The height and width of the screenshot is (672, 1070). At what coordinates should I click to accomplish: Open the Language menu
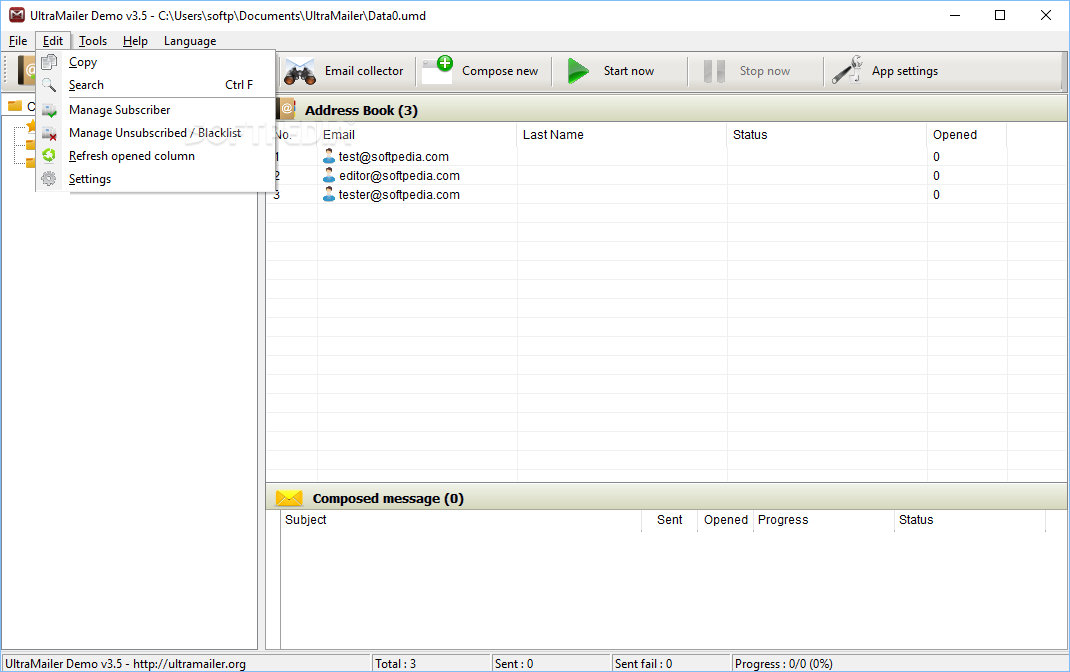(190, 41)
